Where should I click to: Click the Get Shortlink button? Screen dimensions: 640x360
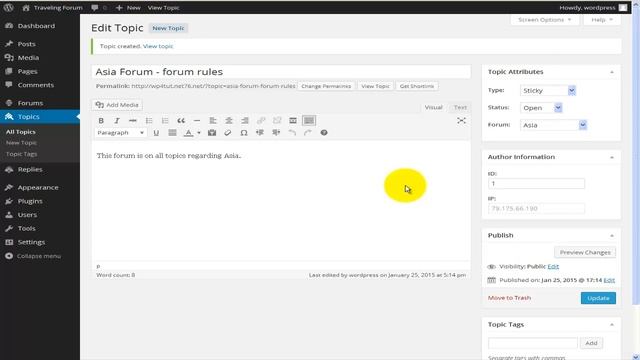417,86
